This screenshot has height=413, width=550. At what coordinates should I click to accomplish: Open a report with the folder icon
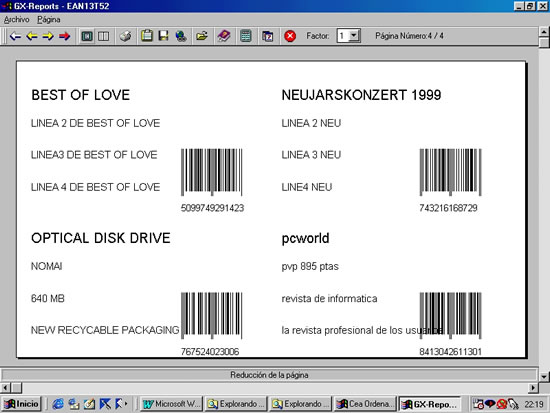202,36
